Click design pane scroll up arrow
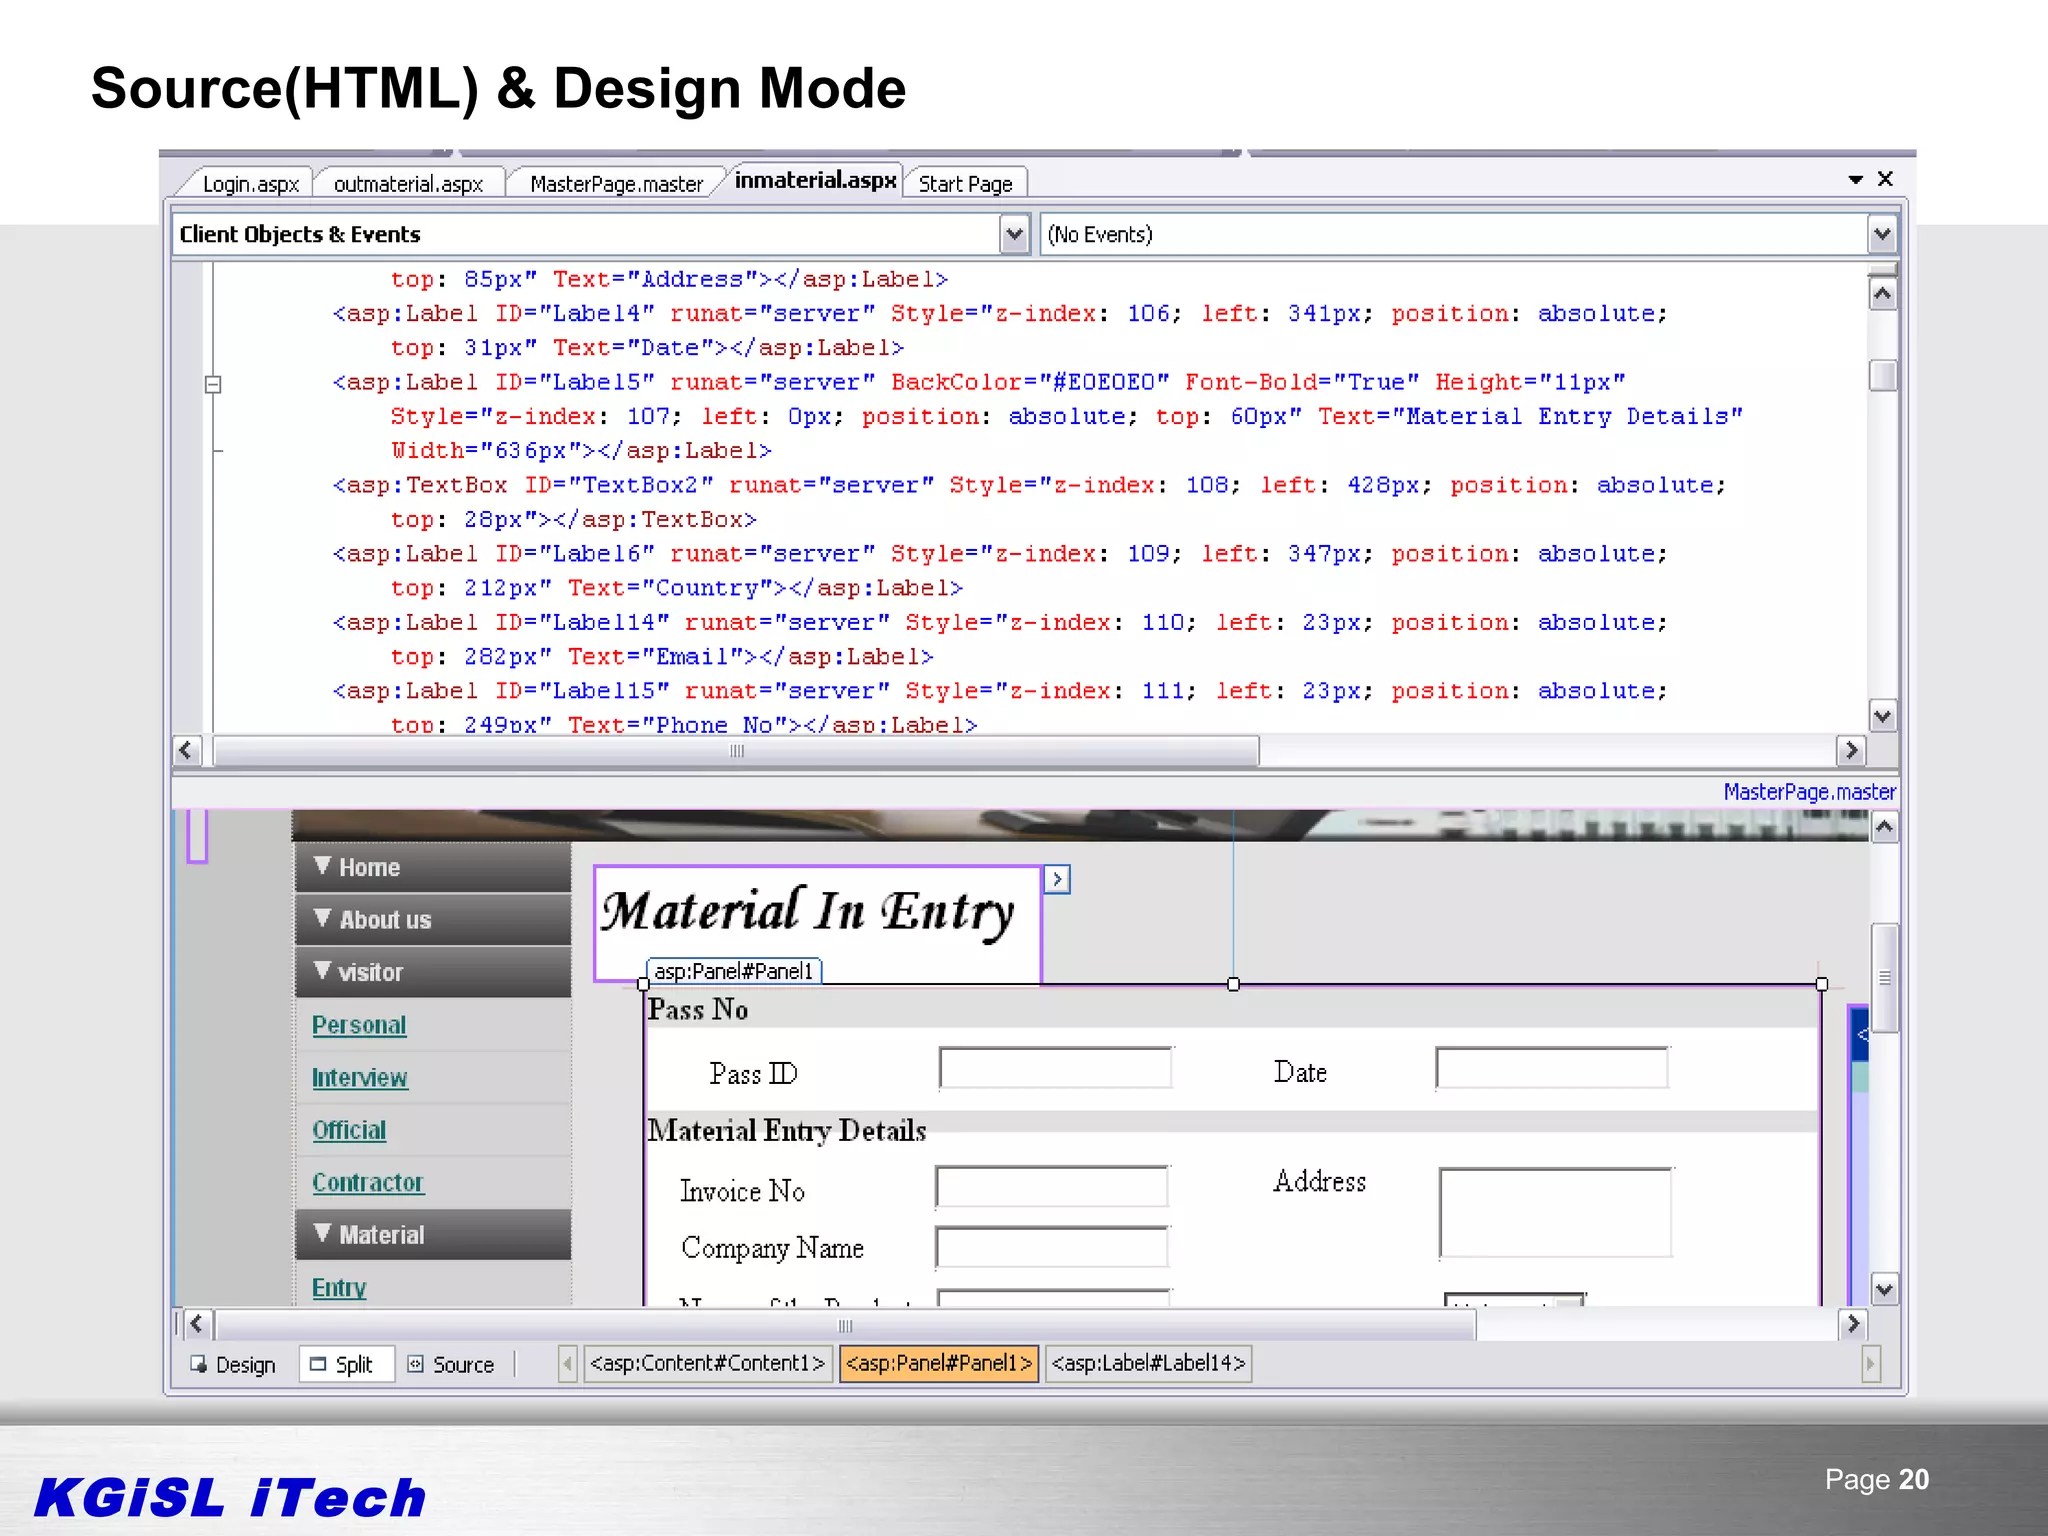Image resolution: width=2048 pixels, height=1536 pixels. (1884, 827)
